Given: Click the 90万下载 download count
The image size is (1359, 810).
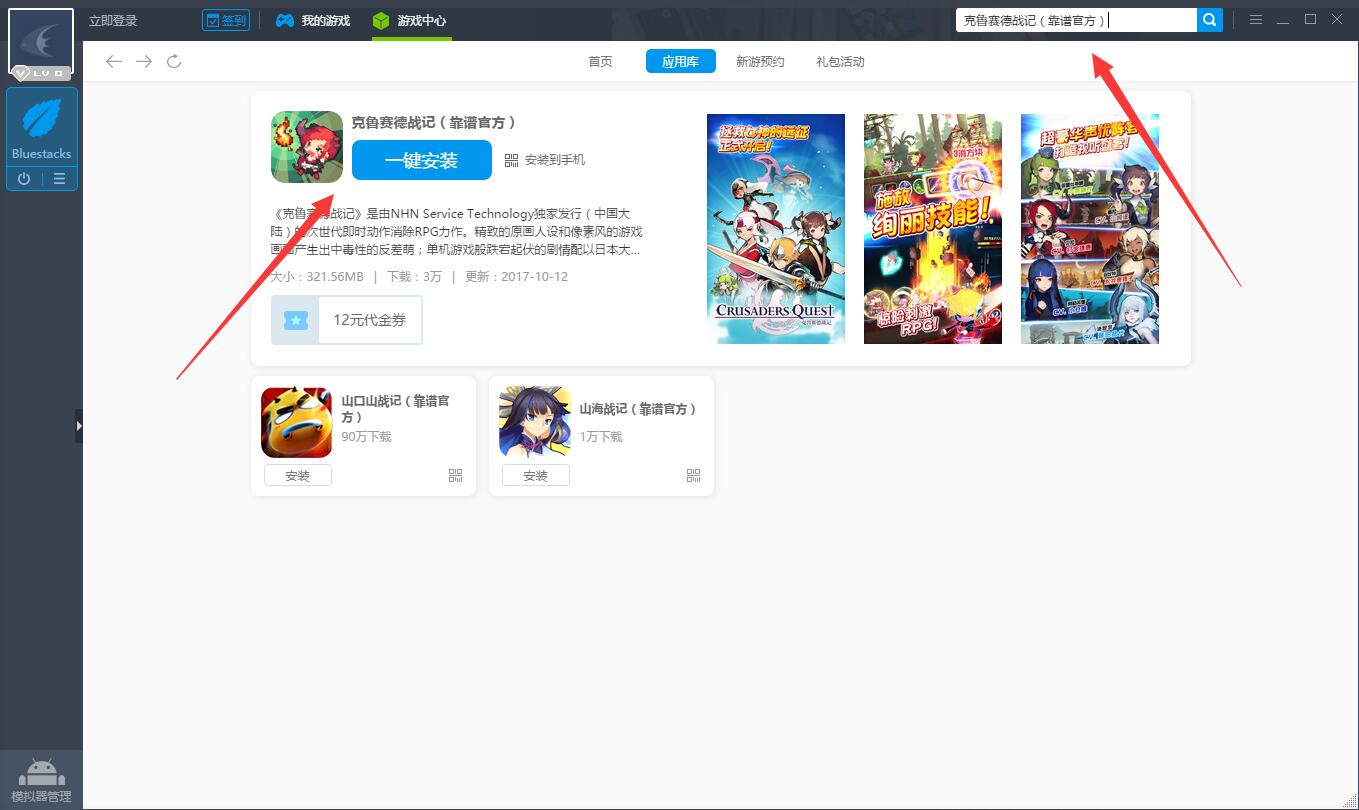Looking at the screenshot, I should (366, 437).
